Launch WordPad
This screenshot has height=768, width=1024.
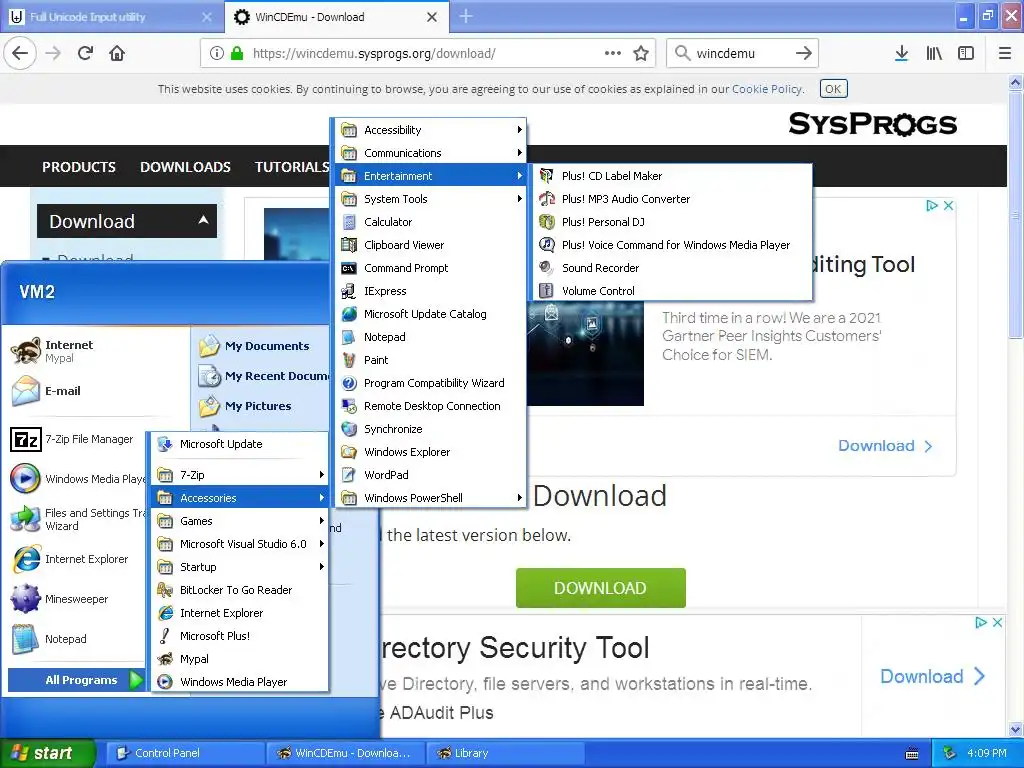coord(431,475)
